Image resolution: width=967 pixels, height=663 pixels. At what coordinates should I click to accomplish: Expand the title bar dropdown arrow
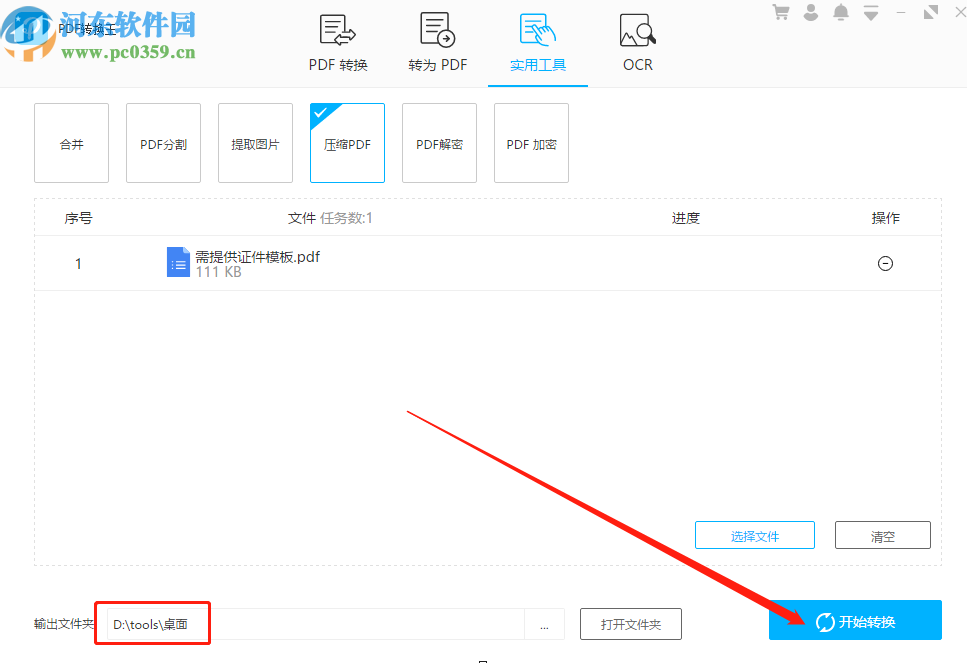click(x=870, y=12)
